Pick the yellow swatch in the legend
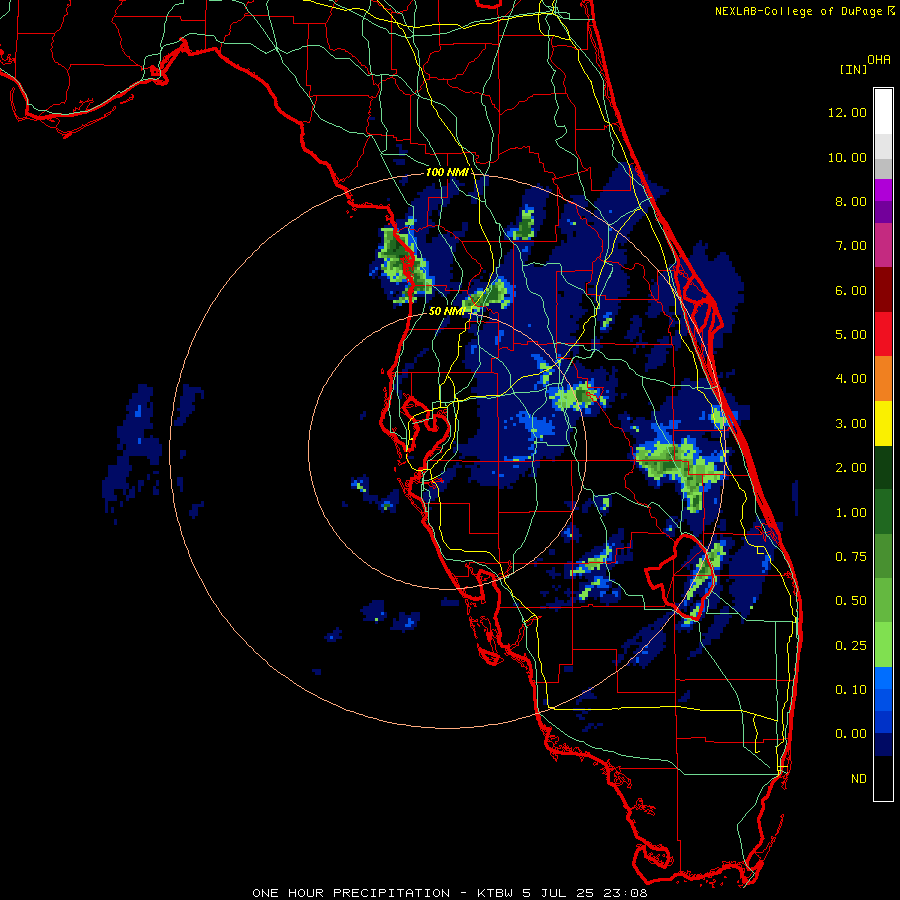This screenshot has height=900, width=900. 883,424
